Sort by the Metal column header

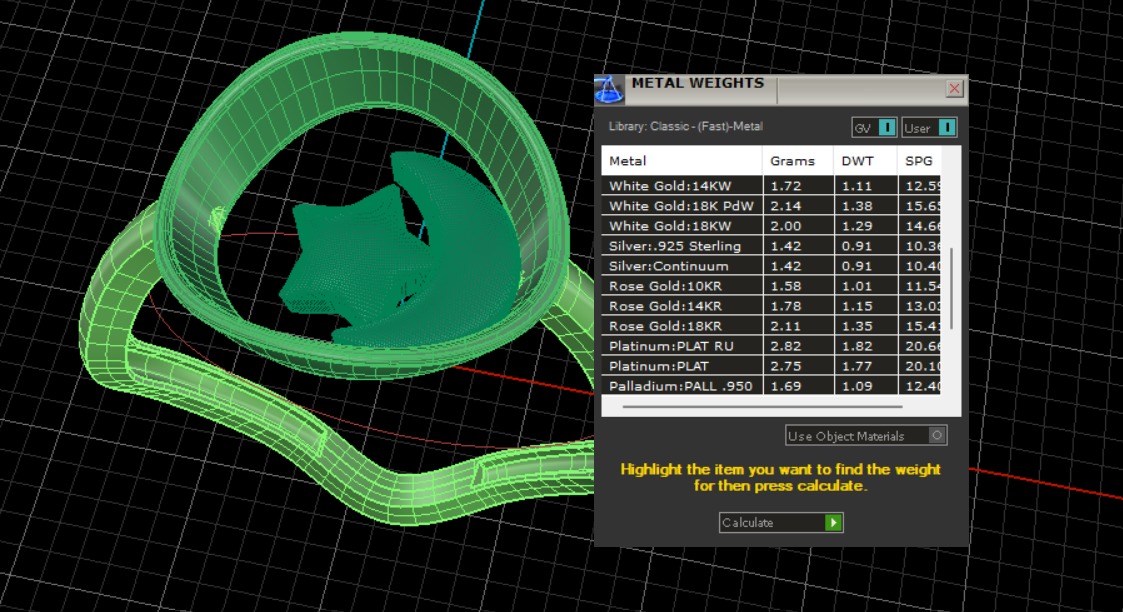pyautogui.click(x=682, y=161)
